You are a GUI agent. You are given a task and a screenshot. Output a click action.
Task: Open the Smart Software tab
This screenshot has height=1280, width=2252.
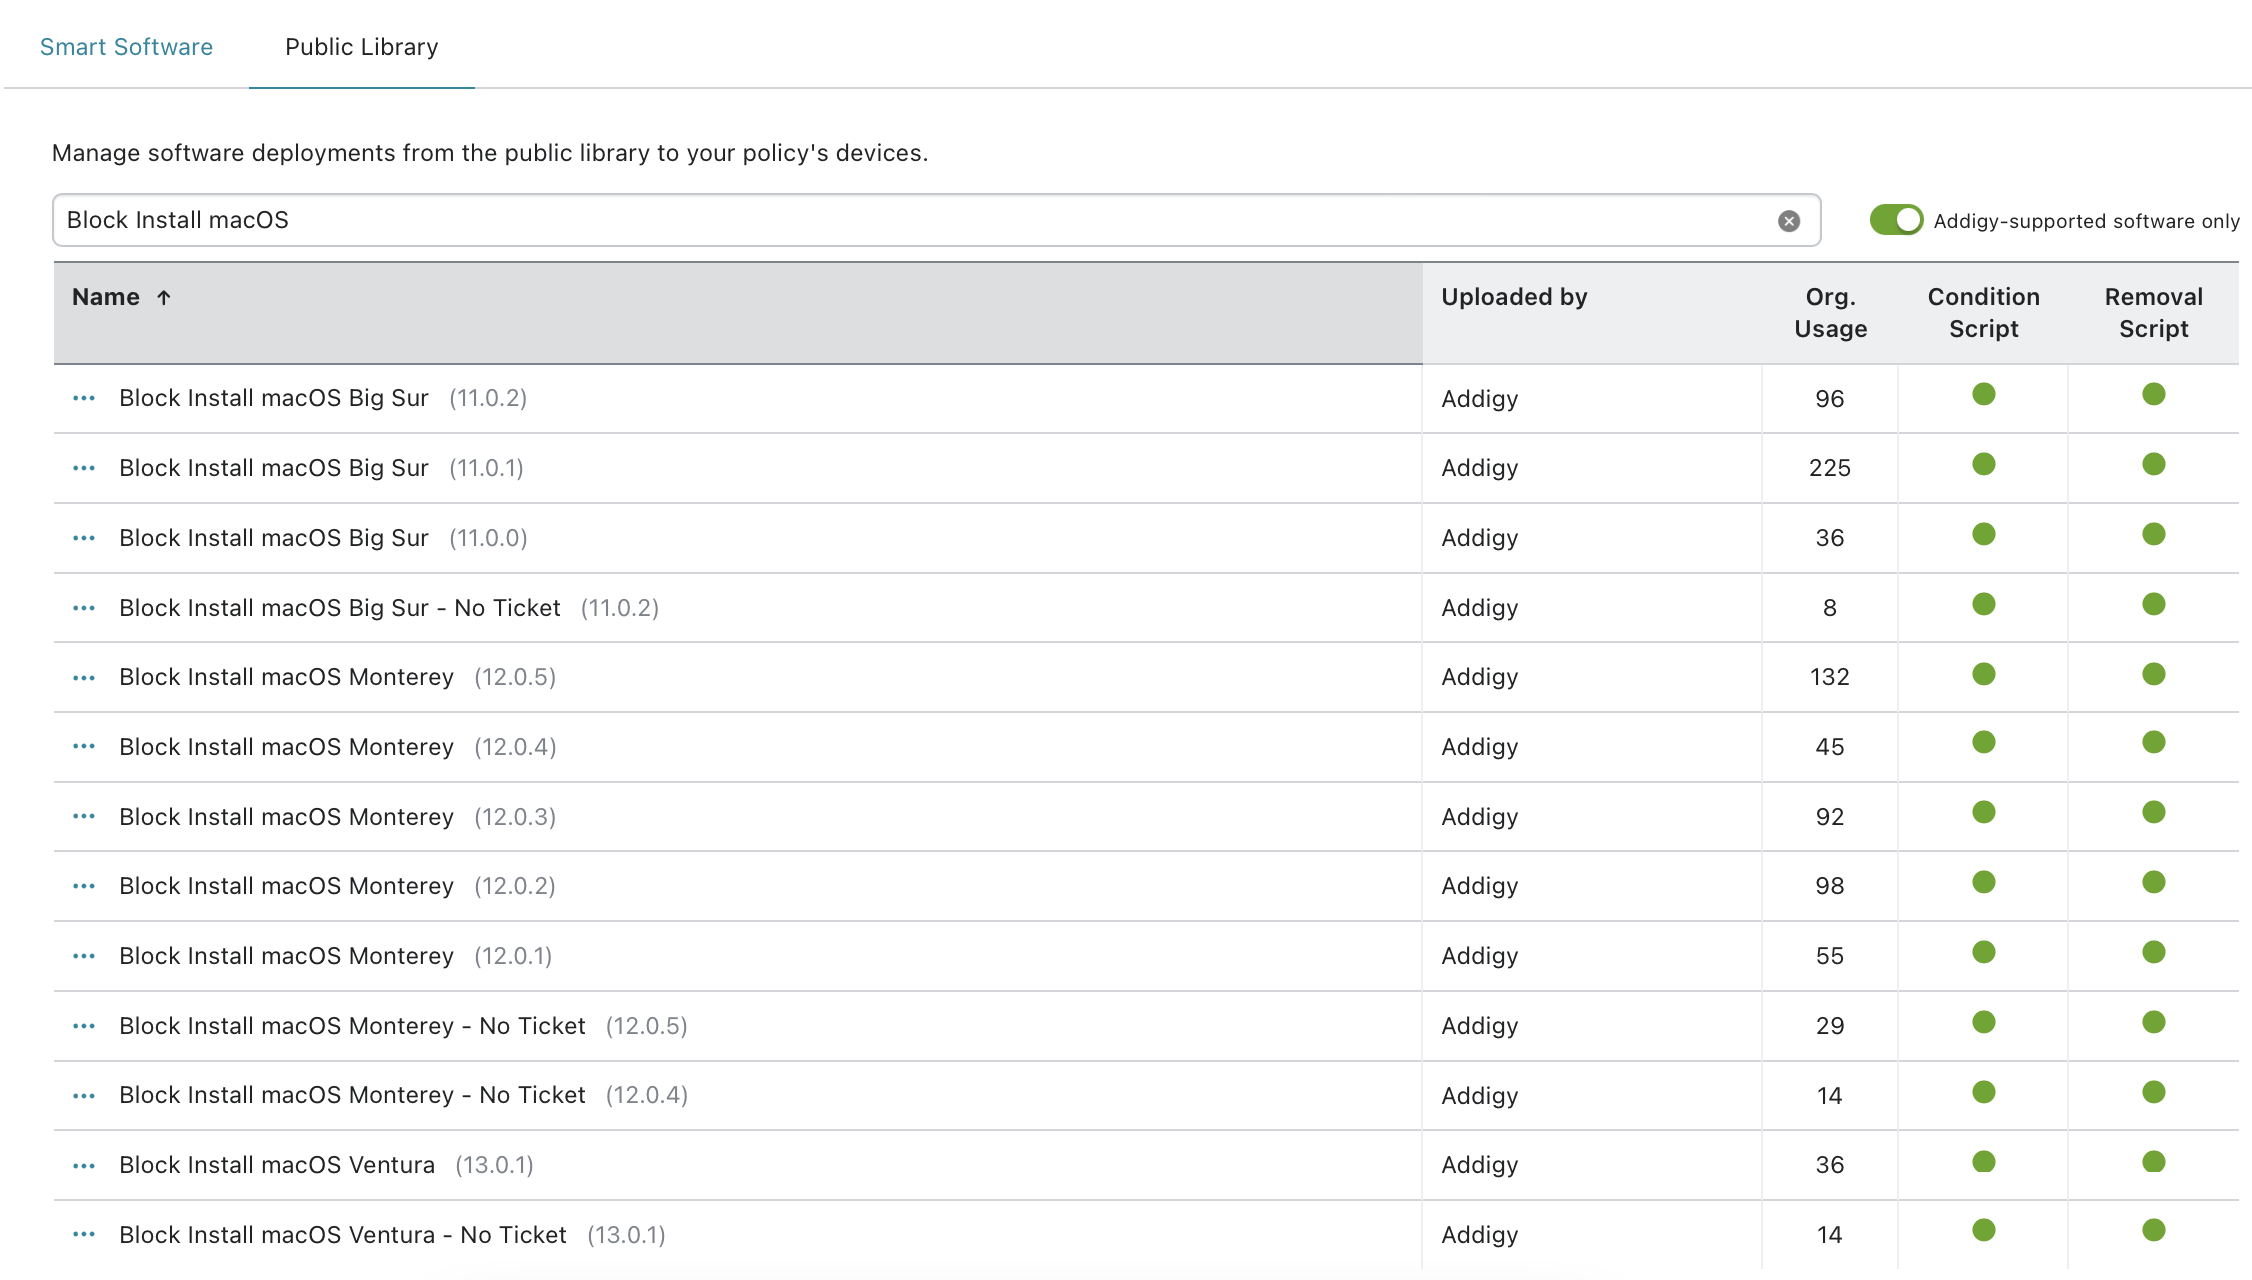click(x=126, y=47)
